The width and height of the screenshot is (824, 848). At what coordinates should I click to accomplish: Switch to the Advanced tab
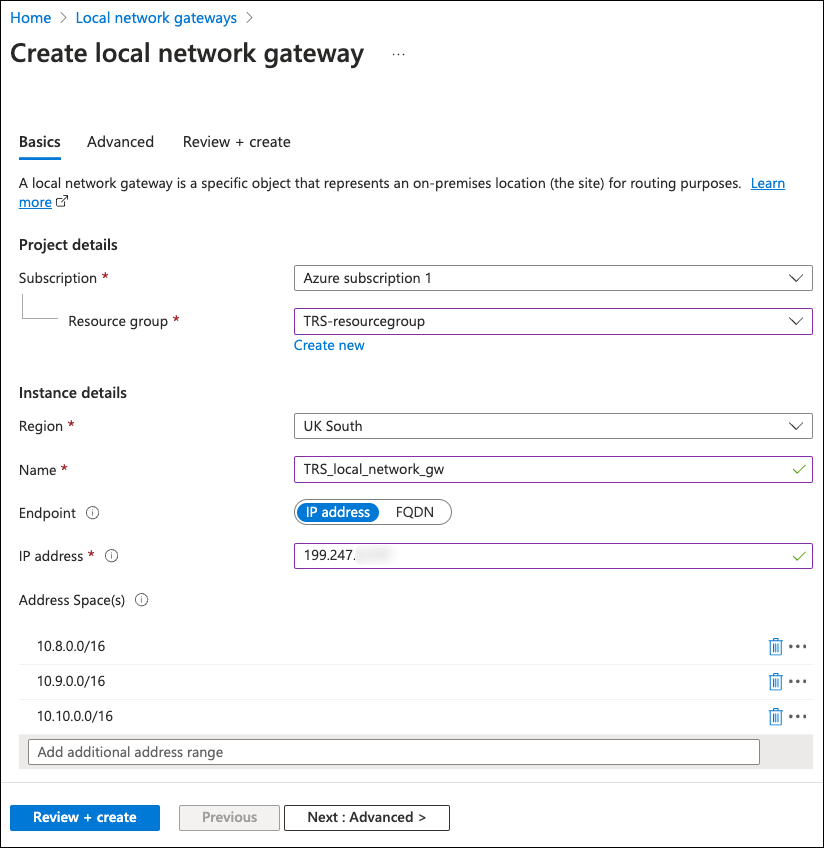pyautogui.click(x=120, y=142)
